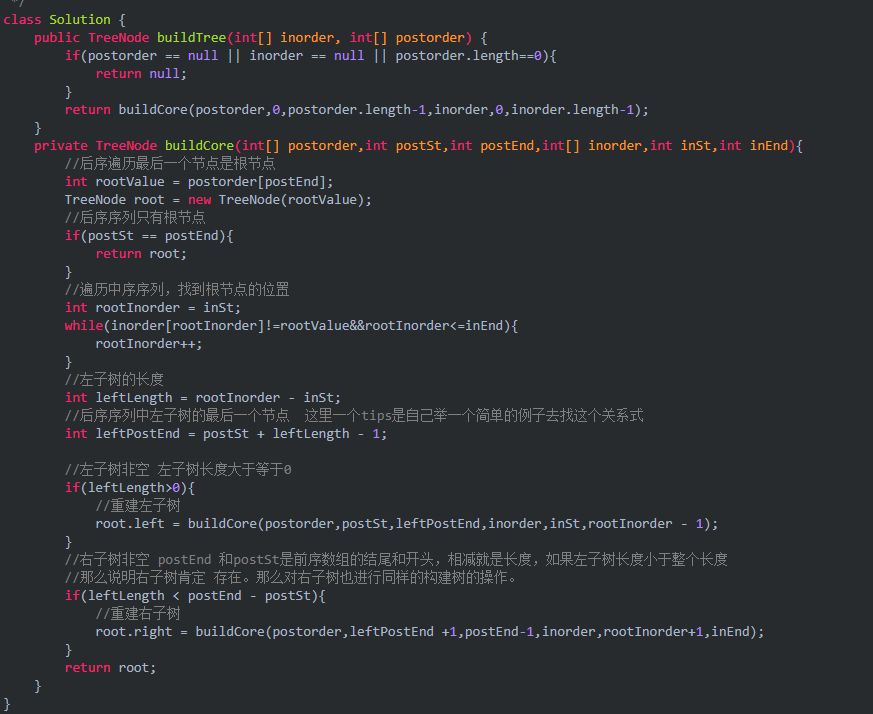This screenshot has width=873, height=714.
Task: Click the 'class Solution {' line
Action: [x=64, y=19]
